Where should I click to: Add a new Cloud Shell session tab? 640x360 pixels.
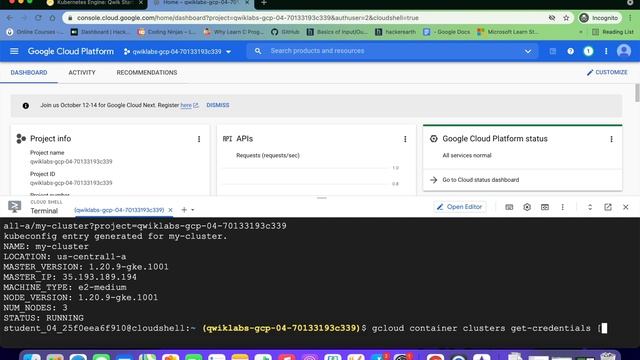pos(184,210)
